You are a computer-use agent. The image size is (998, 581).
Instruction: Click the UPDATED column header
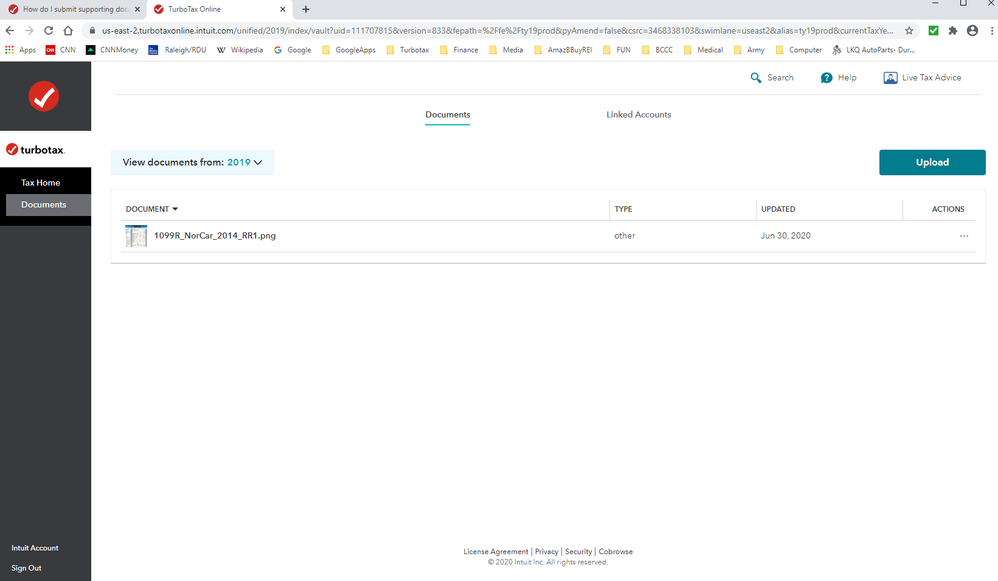778,209
